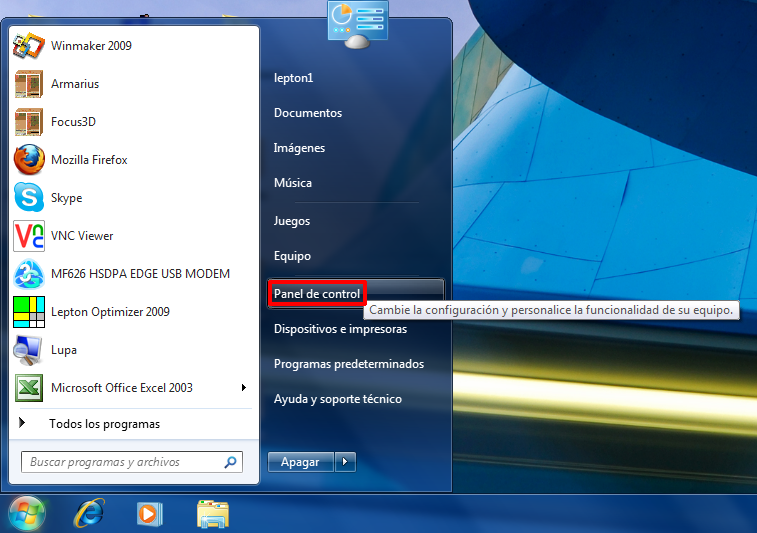Open Mozilla Firefox via its icon
The image size is (757, 533).
(x=29, y=160)
